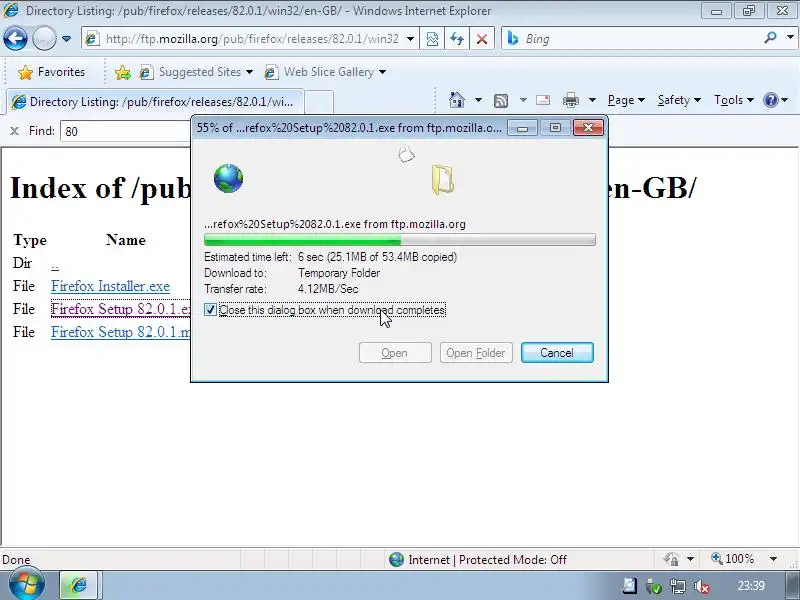Click the Firefox Setup 82.0.1.exe link
800x600 pixels.
pyautogui.click(x=120, y=309)
